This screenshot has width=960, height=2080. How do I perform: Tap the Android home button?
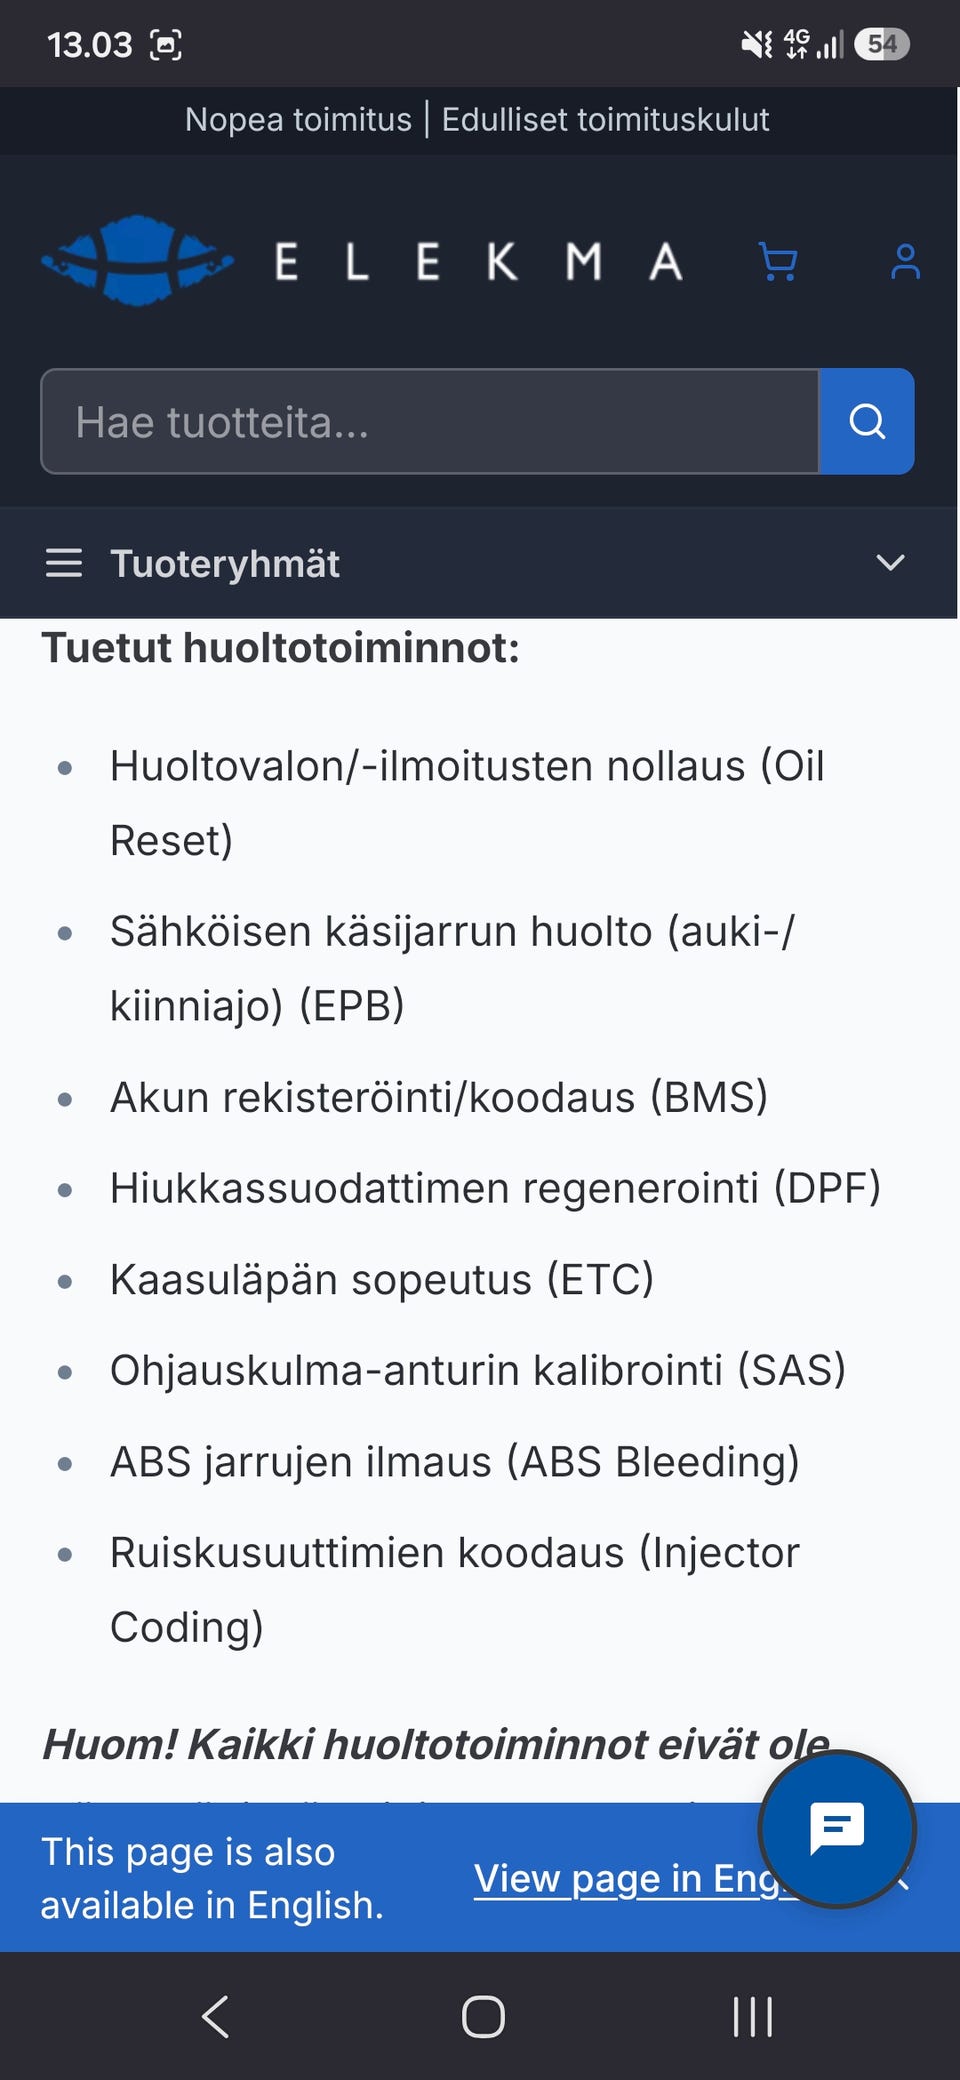point(483,2016)
